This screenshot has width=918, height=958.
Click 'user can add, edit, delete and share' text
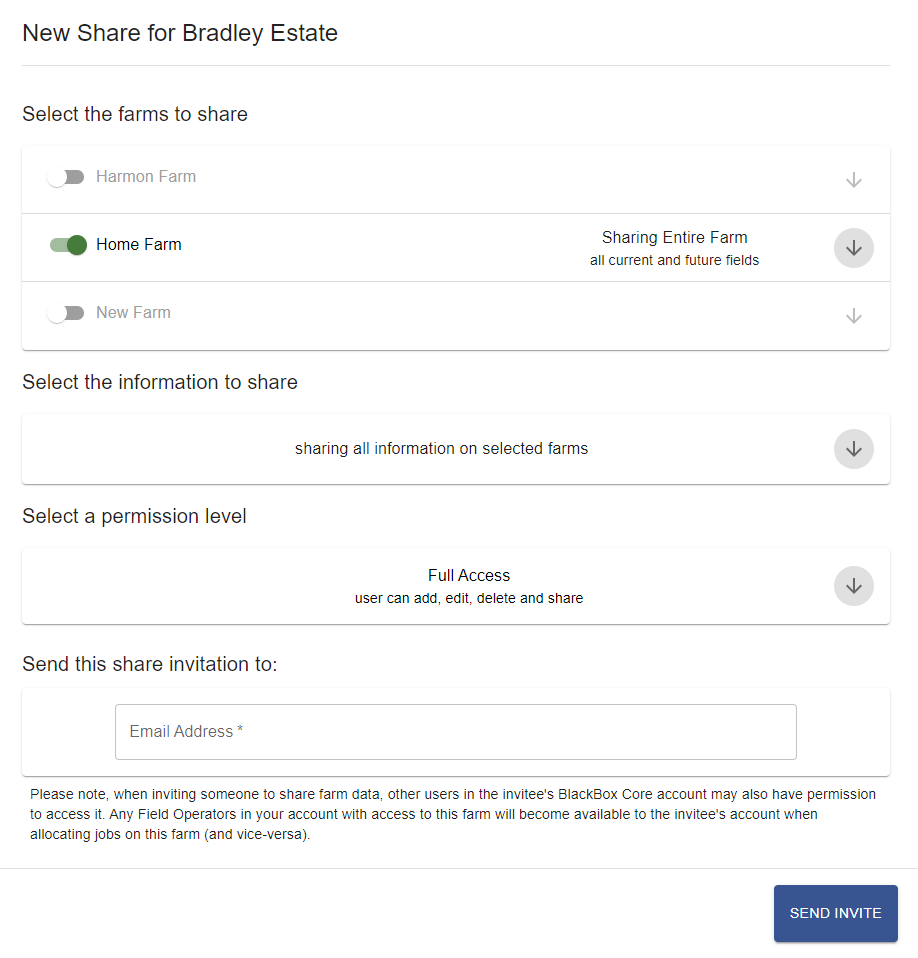[x=468, y=598]
